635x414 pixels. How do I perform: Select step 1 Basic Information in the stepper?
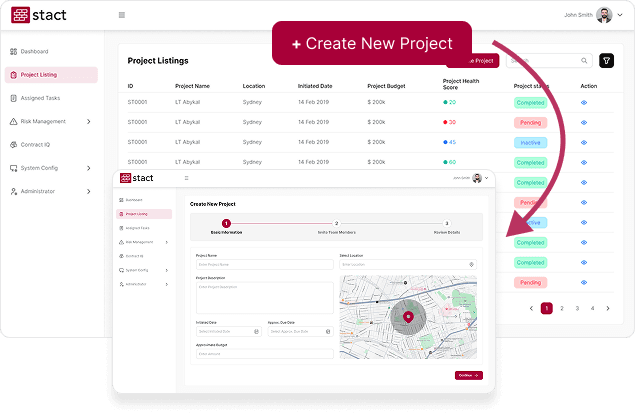tap(226, 223)
